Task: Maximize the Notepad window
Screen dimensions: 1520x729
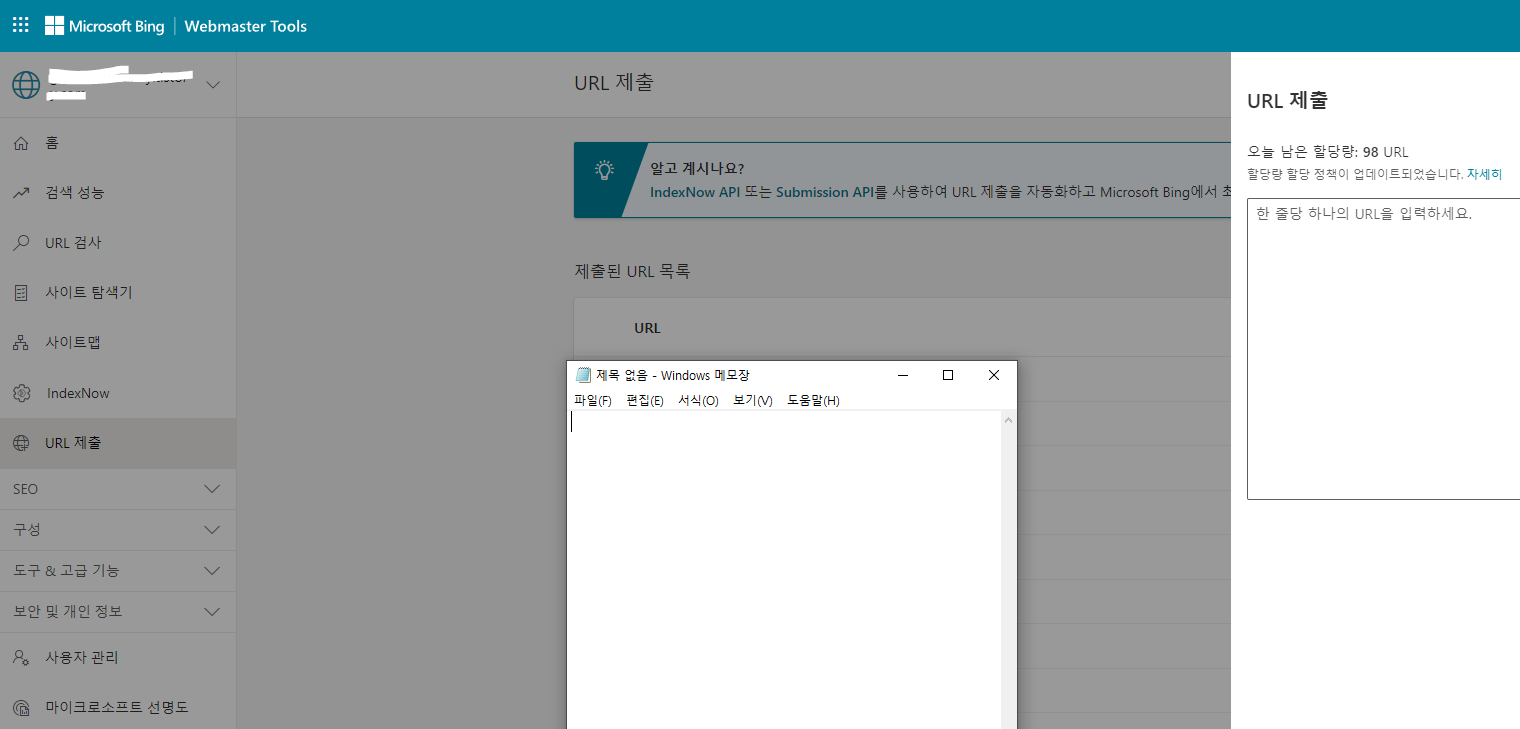Action: tap(948, 375)
